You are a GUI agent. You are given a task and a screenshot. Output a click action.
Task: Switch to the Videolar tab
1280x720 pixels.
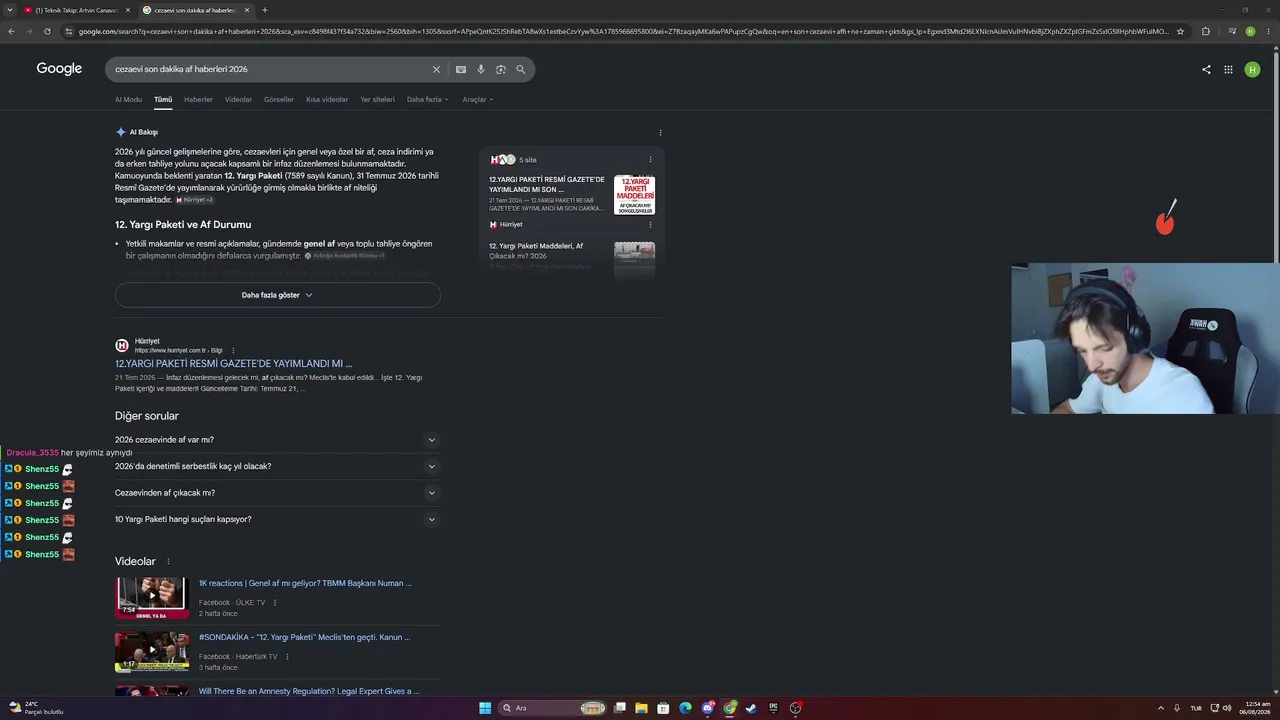coord(238,100)
